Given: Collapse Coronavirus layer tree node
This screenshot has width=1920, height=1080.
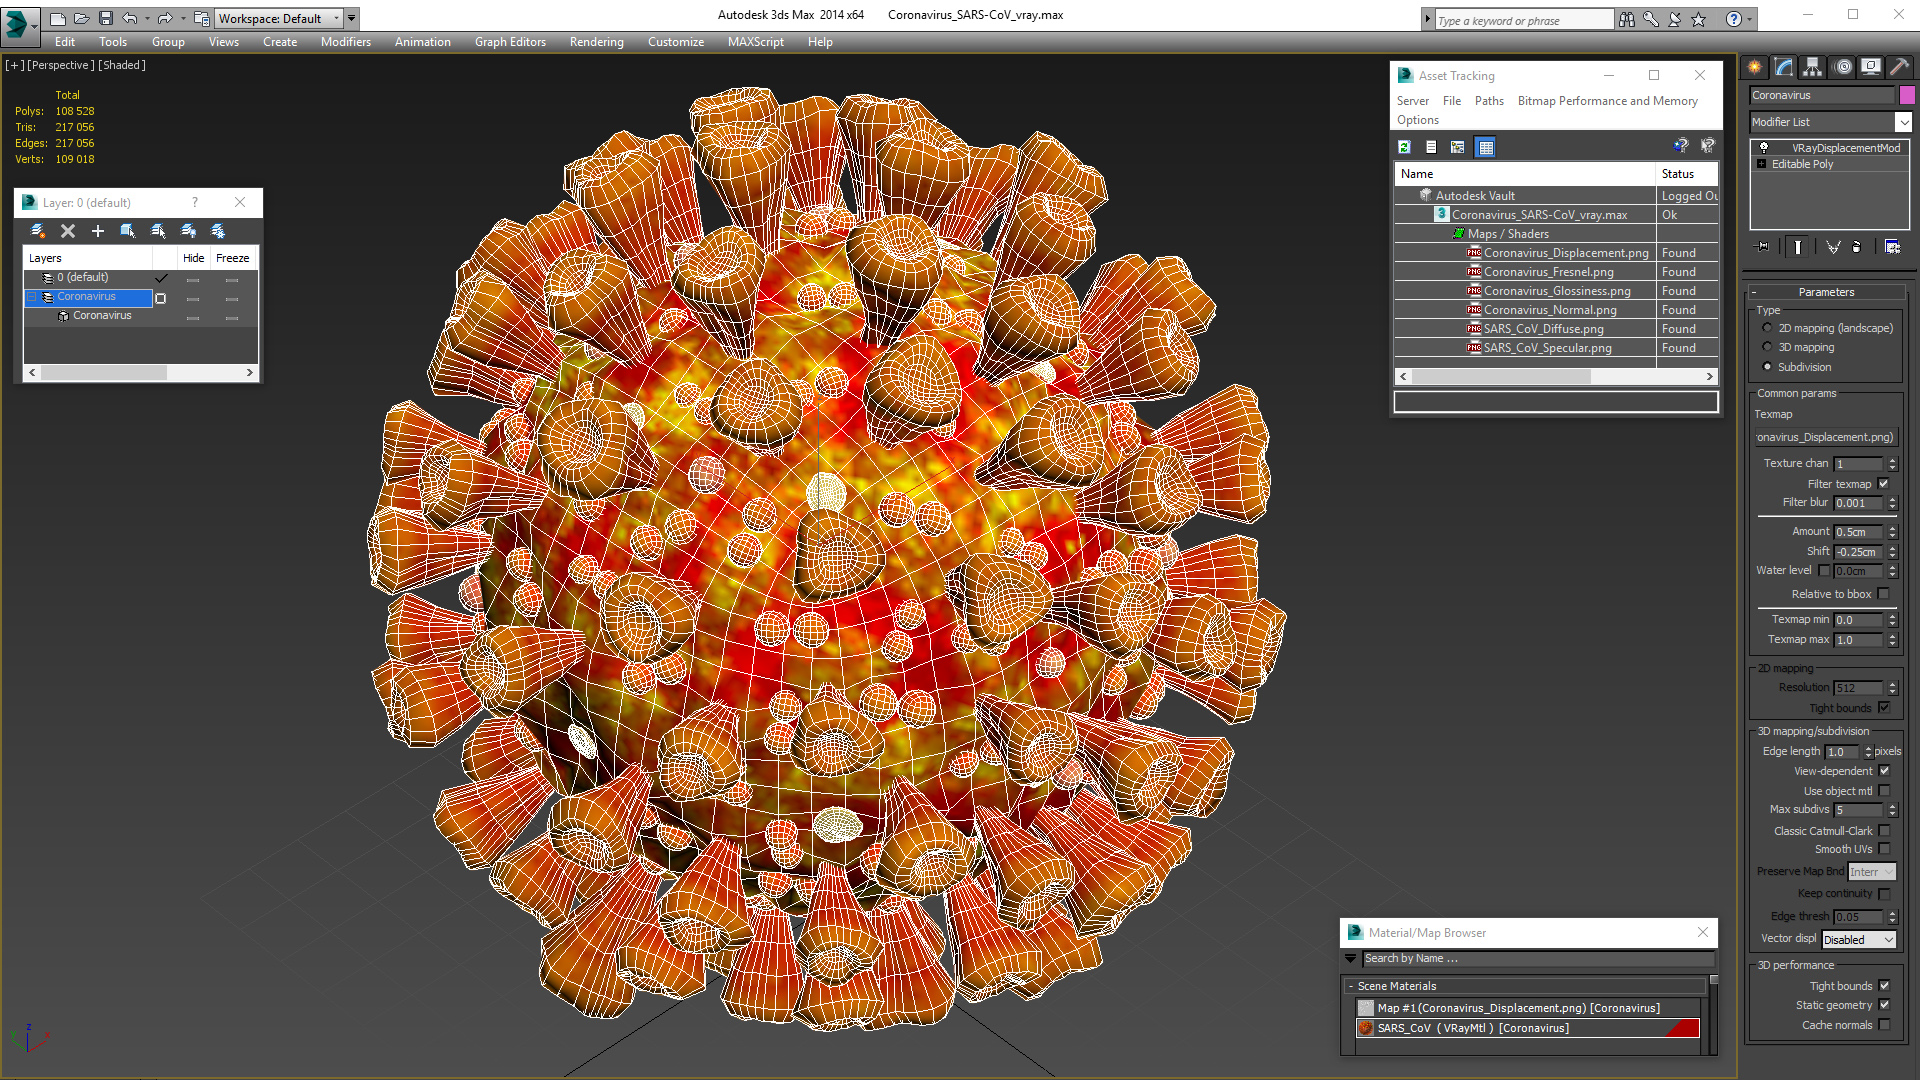Looking at the screenshot, I should (32, 297).
